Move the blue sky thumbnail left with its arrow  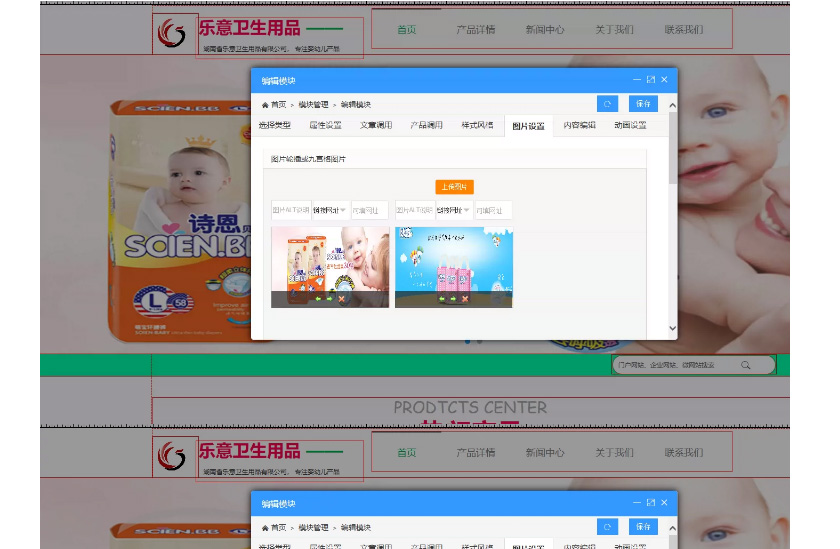click(x=442, y=299)
